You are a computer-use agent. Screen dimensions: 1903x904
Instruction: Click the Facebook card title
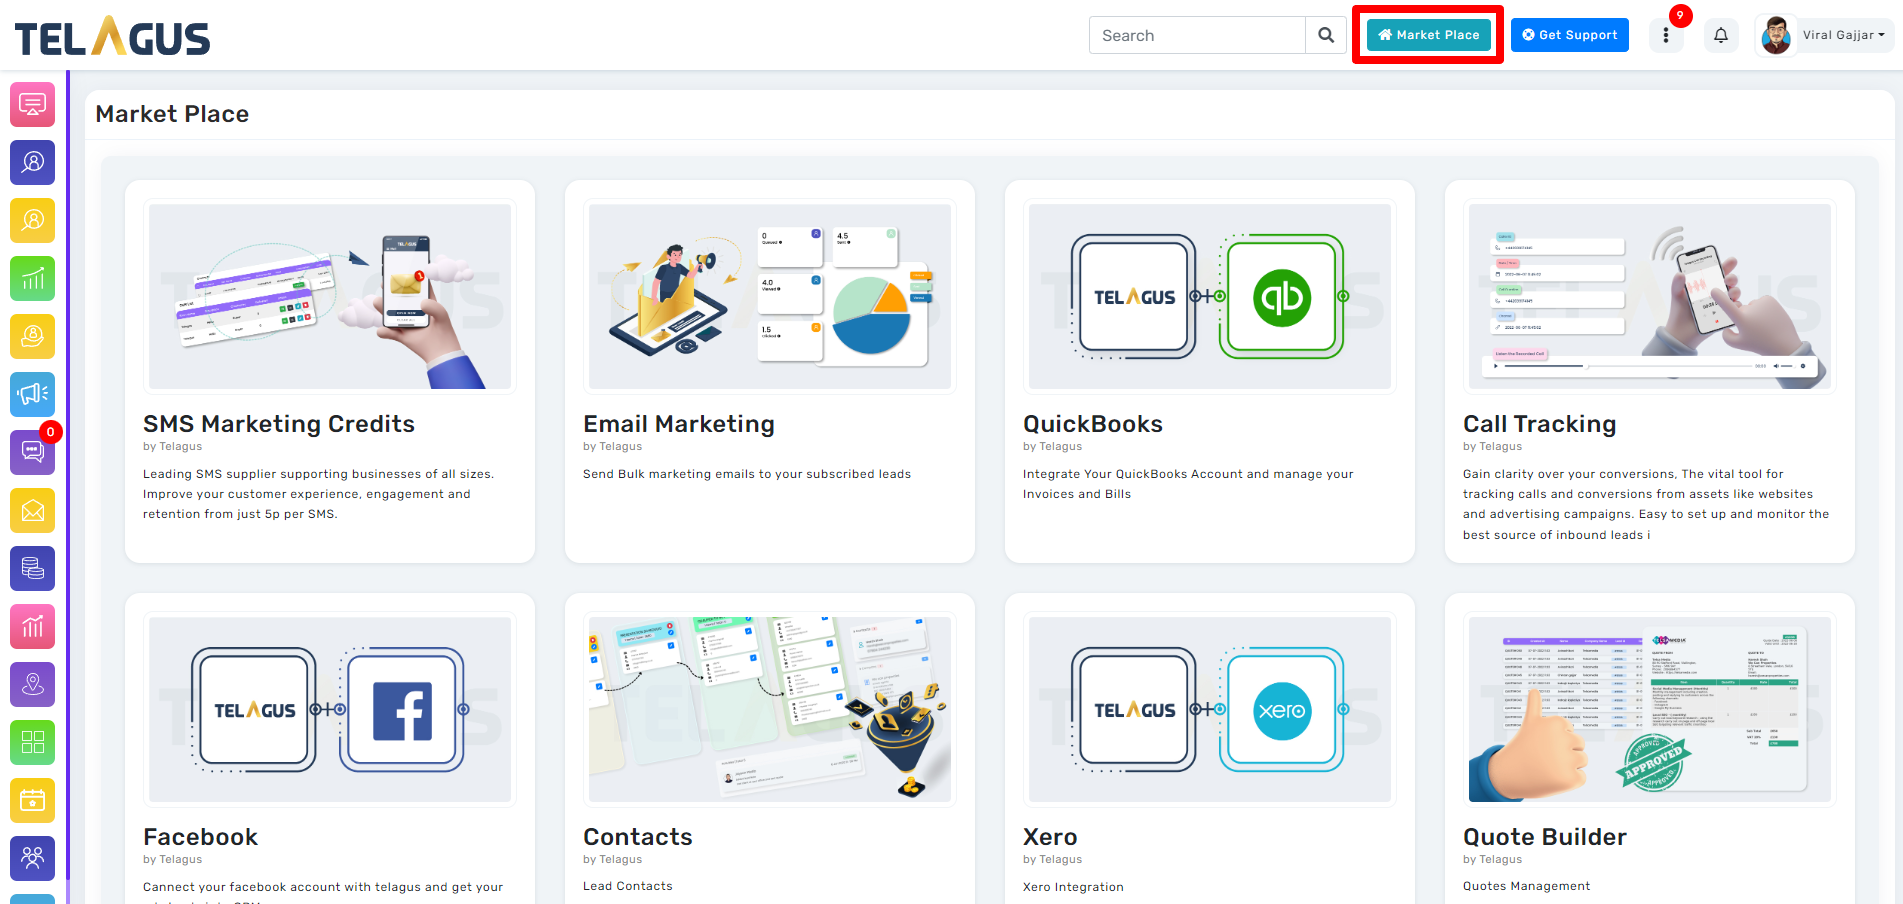(200, 837)
